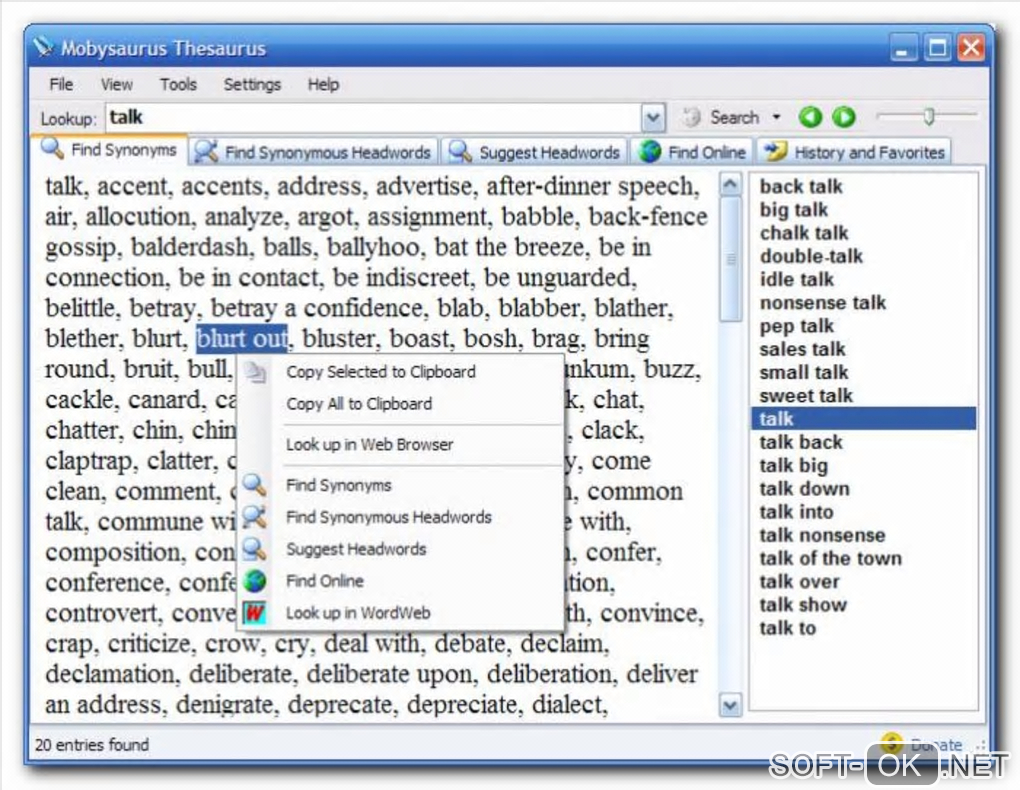Click the green back navigation arrow
Viewport: 1020px width, 790px height.
point(810,117)
